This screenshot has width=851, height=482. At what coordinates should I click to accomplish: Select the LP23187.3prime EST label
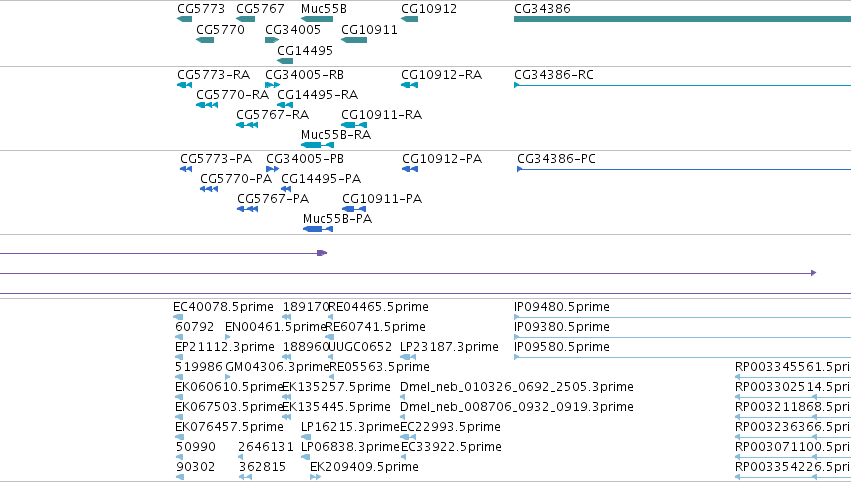pyautogui.click(x=449, y=347)
